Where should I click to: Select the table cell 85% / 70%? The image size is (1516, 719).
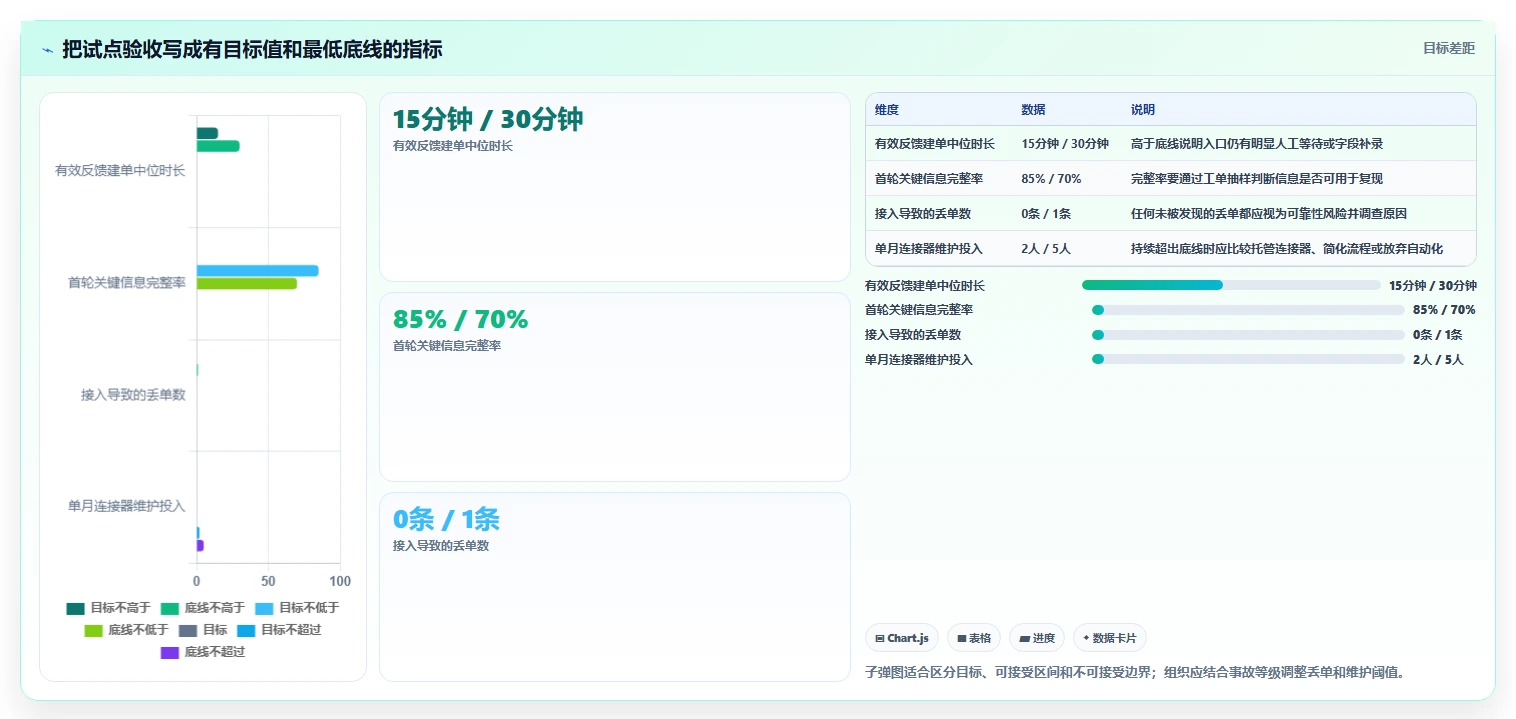click(1051, 179)
